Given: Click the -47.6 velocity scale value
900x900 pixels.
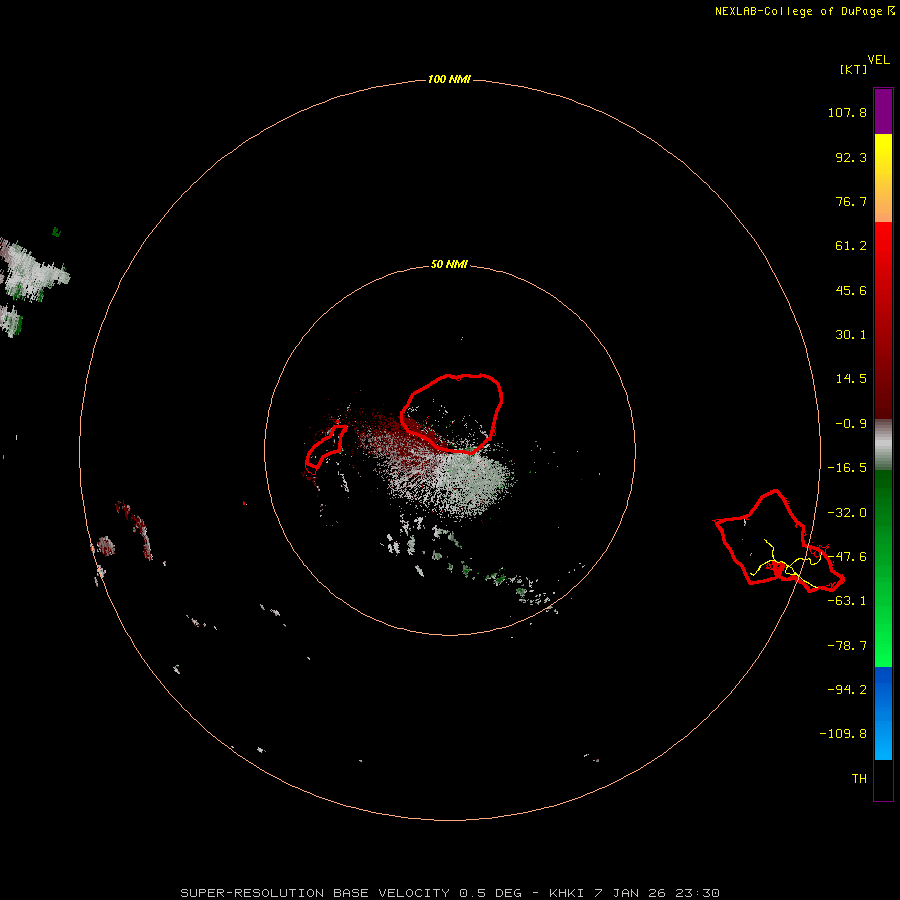Looking at the screenshot, I should pyautogui.click(x=847, y=557).
